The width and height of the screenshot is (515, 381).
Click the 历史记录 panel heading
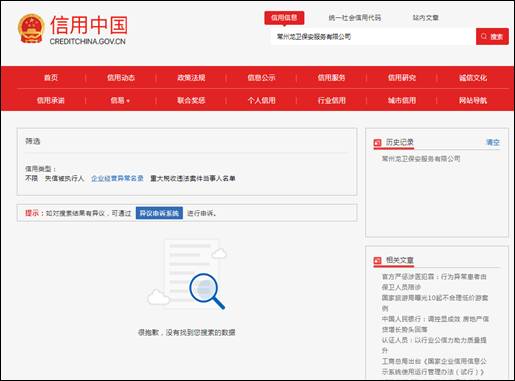click(400, 142)
